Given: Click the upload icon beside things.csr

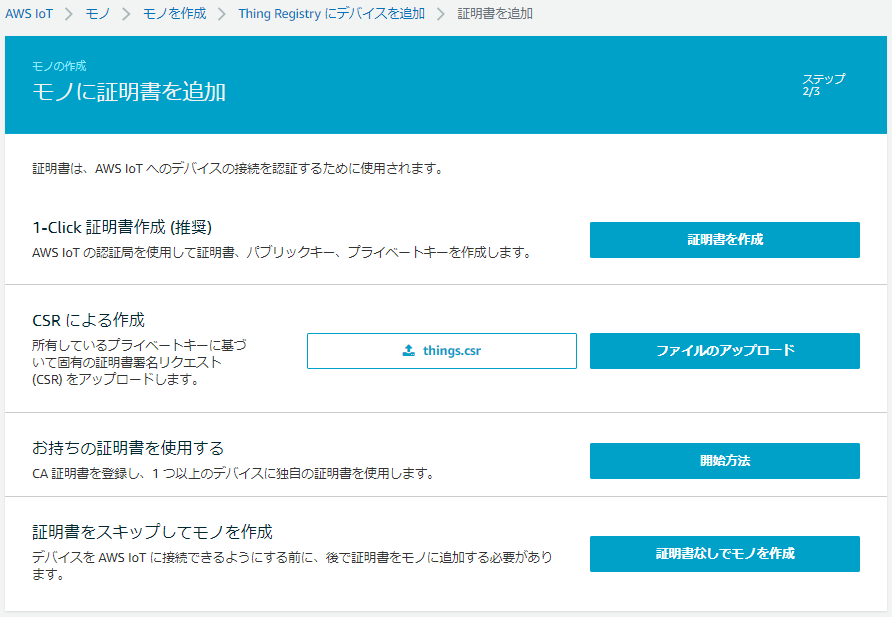Looking at the screenshot, I should tap(408, 350).
